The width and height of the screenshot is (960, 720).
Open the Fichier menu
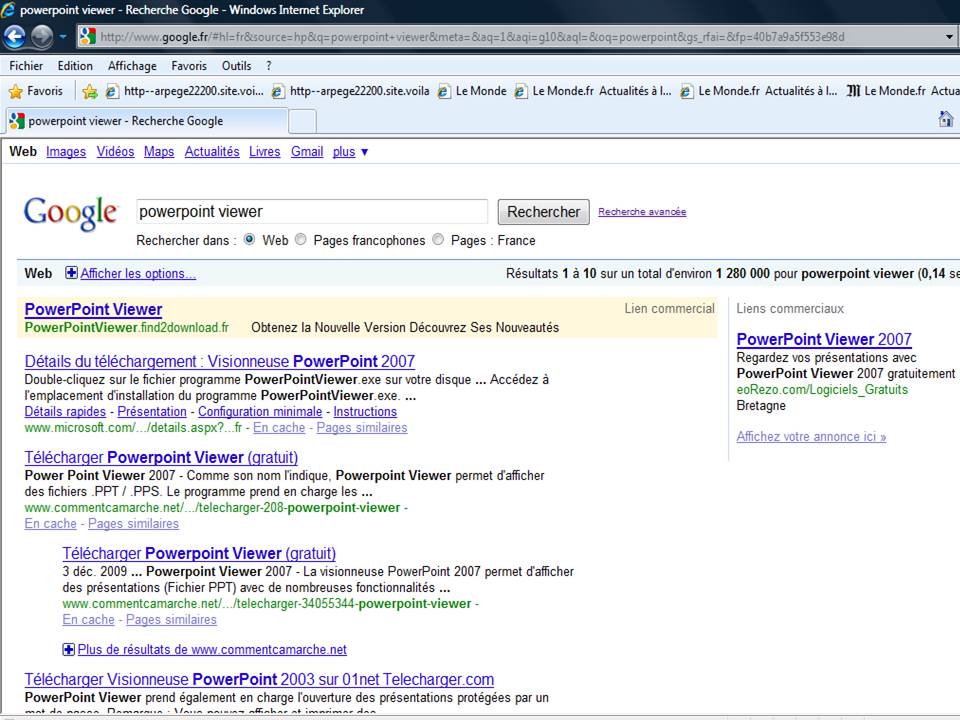coord(26,66)
